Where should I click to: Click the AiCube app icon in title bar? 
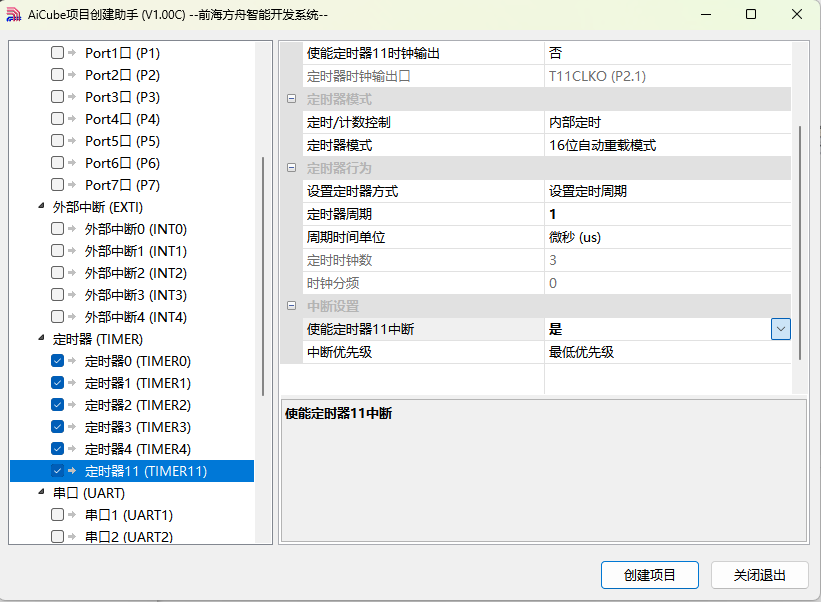pos(14,14)
